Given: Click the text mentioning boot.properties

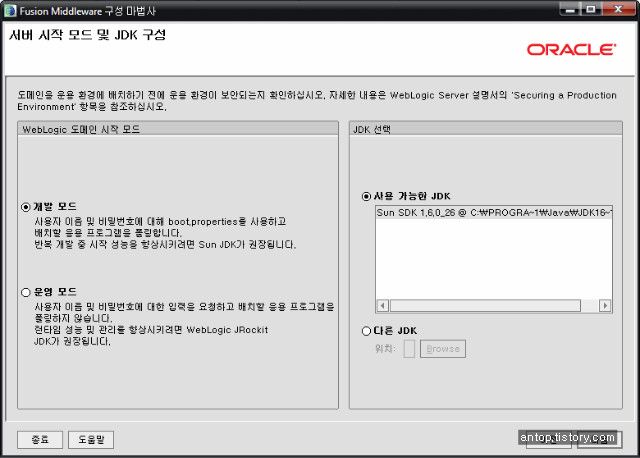Looking at the screenshot, I should pyautogui.click(x=160, y=222).
